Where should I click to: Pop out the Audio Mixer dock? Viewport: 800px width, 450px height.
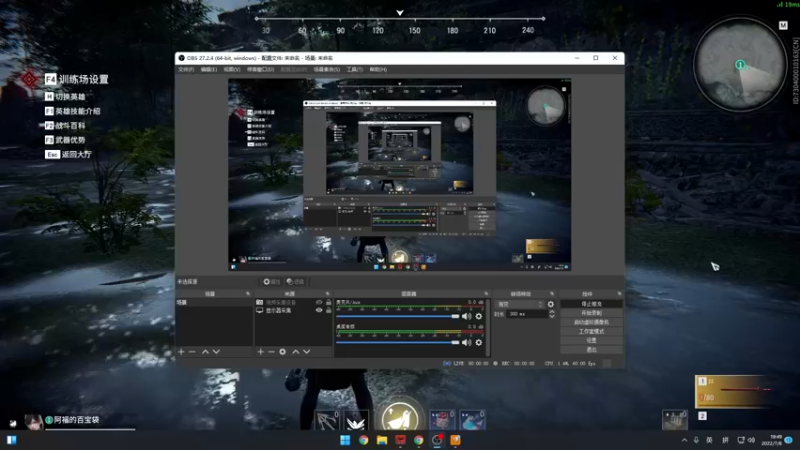click(x=486, y=294)
